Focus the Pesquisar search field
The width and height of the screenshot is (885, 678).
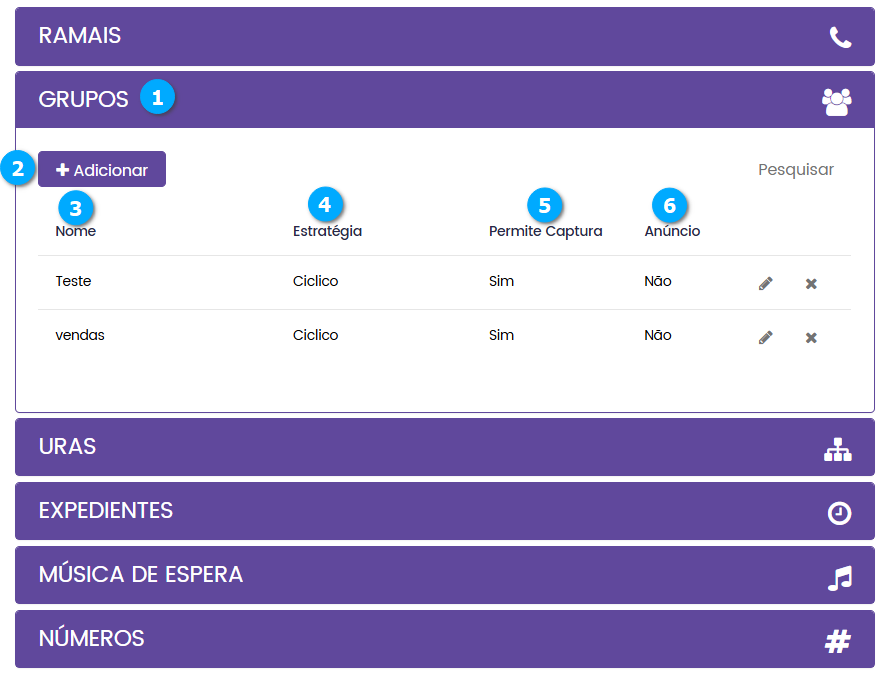[x=795, y=170]
